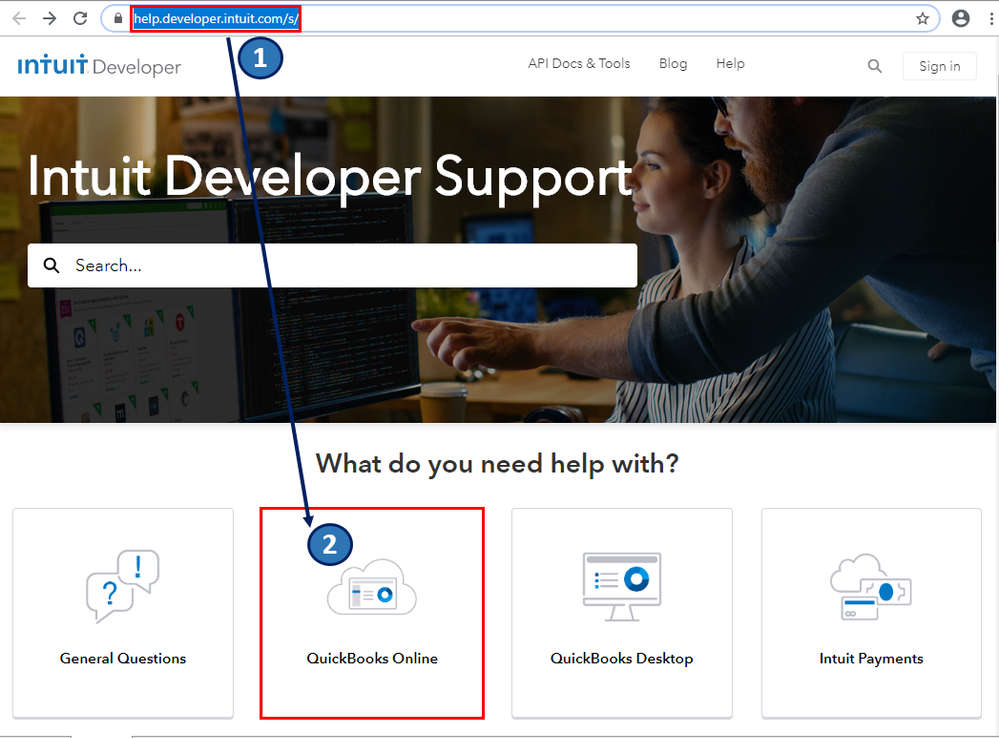Open API Docs & Tools menu
Image resolution: width=999 pixels, height=738 pixels.
(579, 64)
